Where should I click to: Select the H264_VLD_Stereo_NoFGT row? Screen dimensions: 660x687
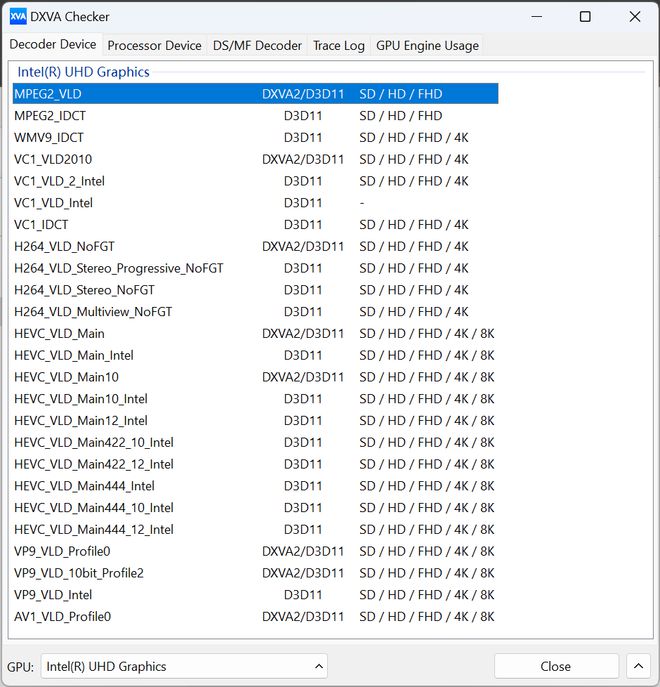coord(255,290)
